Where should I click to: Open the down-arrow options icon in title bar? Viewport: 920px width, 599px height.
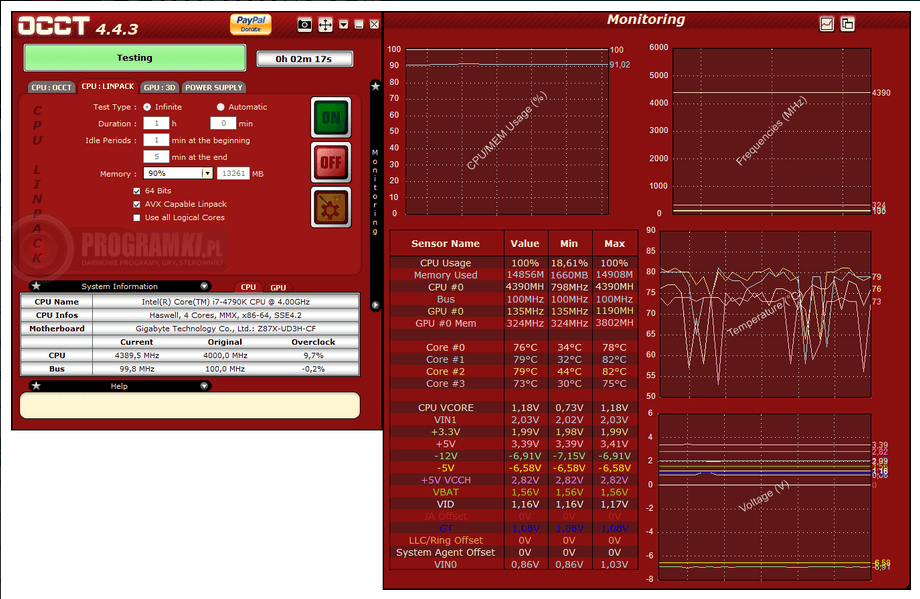tap(344, 25)
